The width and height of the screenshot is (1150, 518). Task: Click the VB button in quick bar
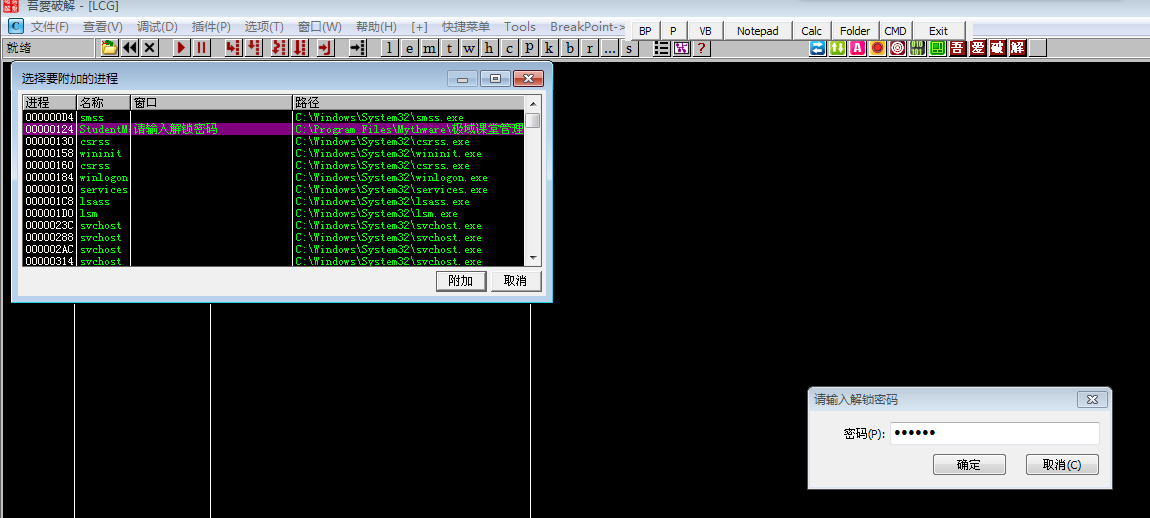pyautogui.click(x=706, y=31)
